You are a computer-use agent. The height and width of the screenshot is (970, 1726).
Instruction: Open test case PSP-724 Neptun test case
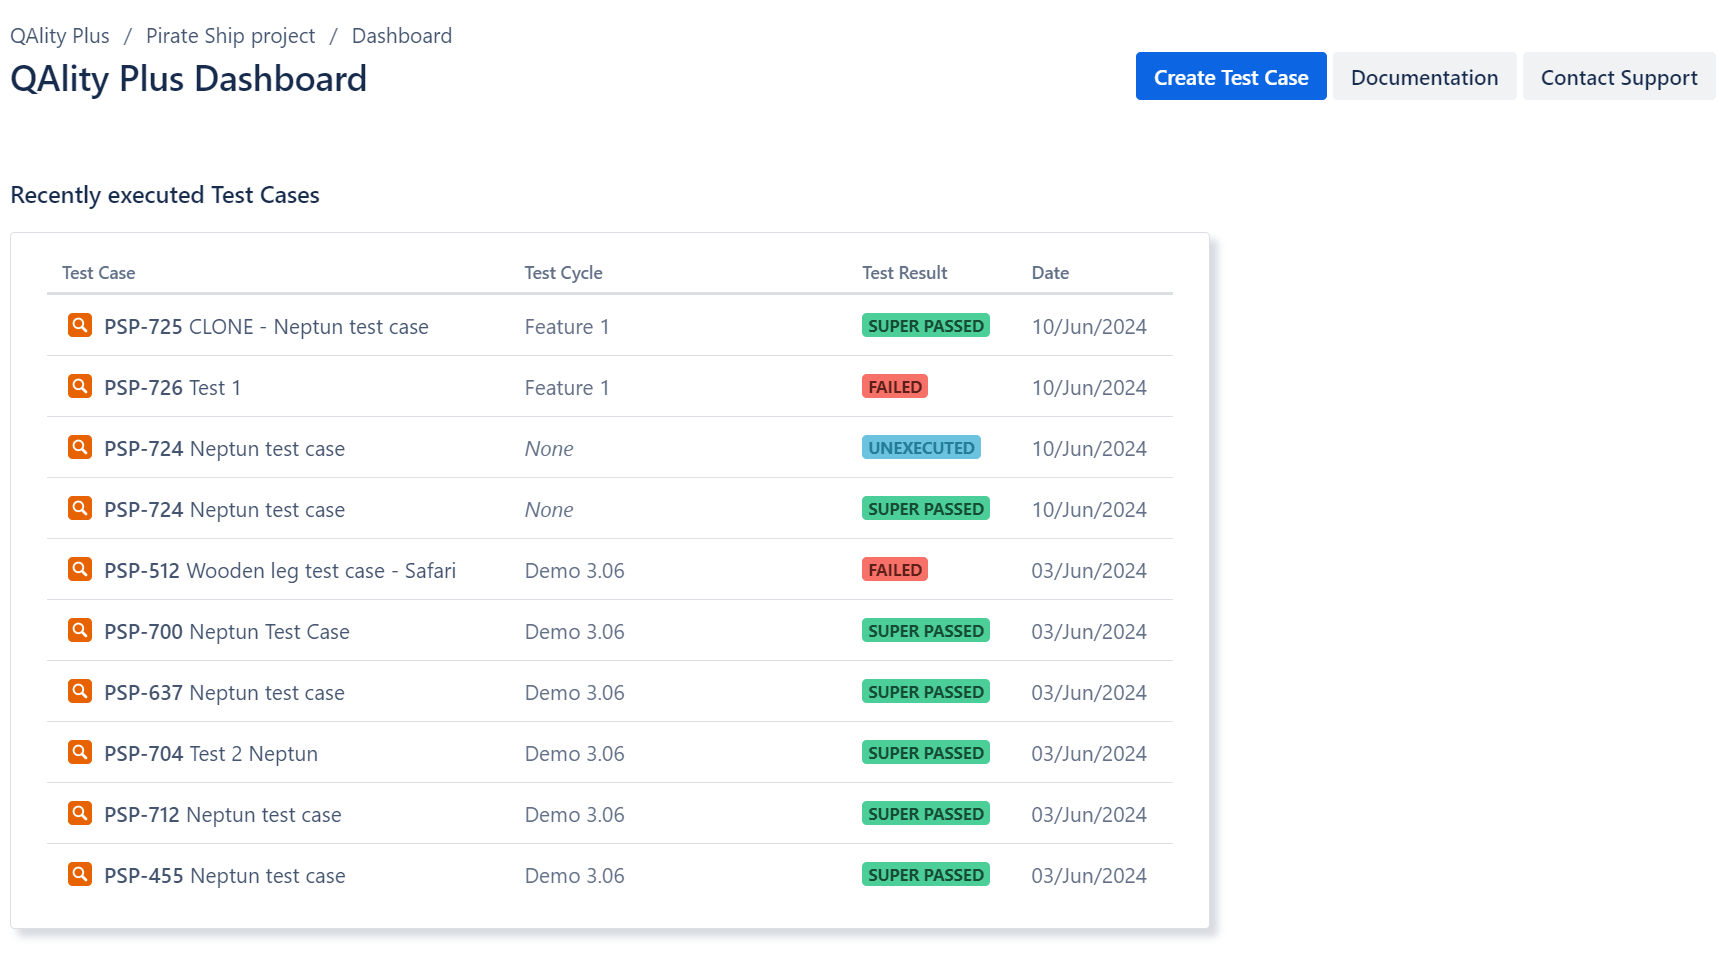click(x=223, y=448)
